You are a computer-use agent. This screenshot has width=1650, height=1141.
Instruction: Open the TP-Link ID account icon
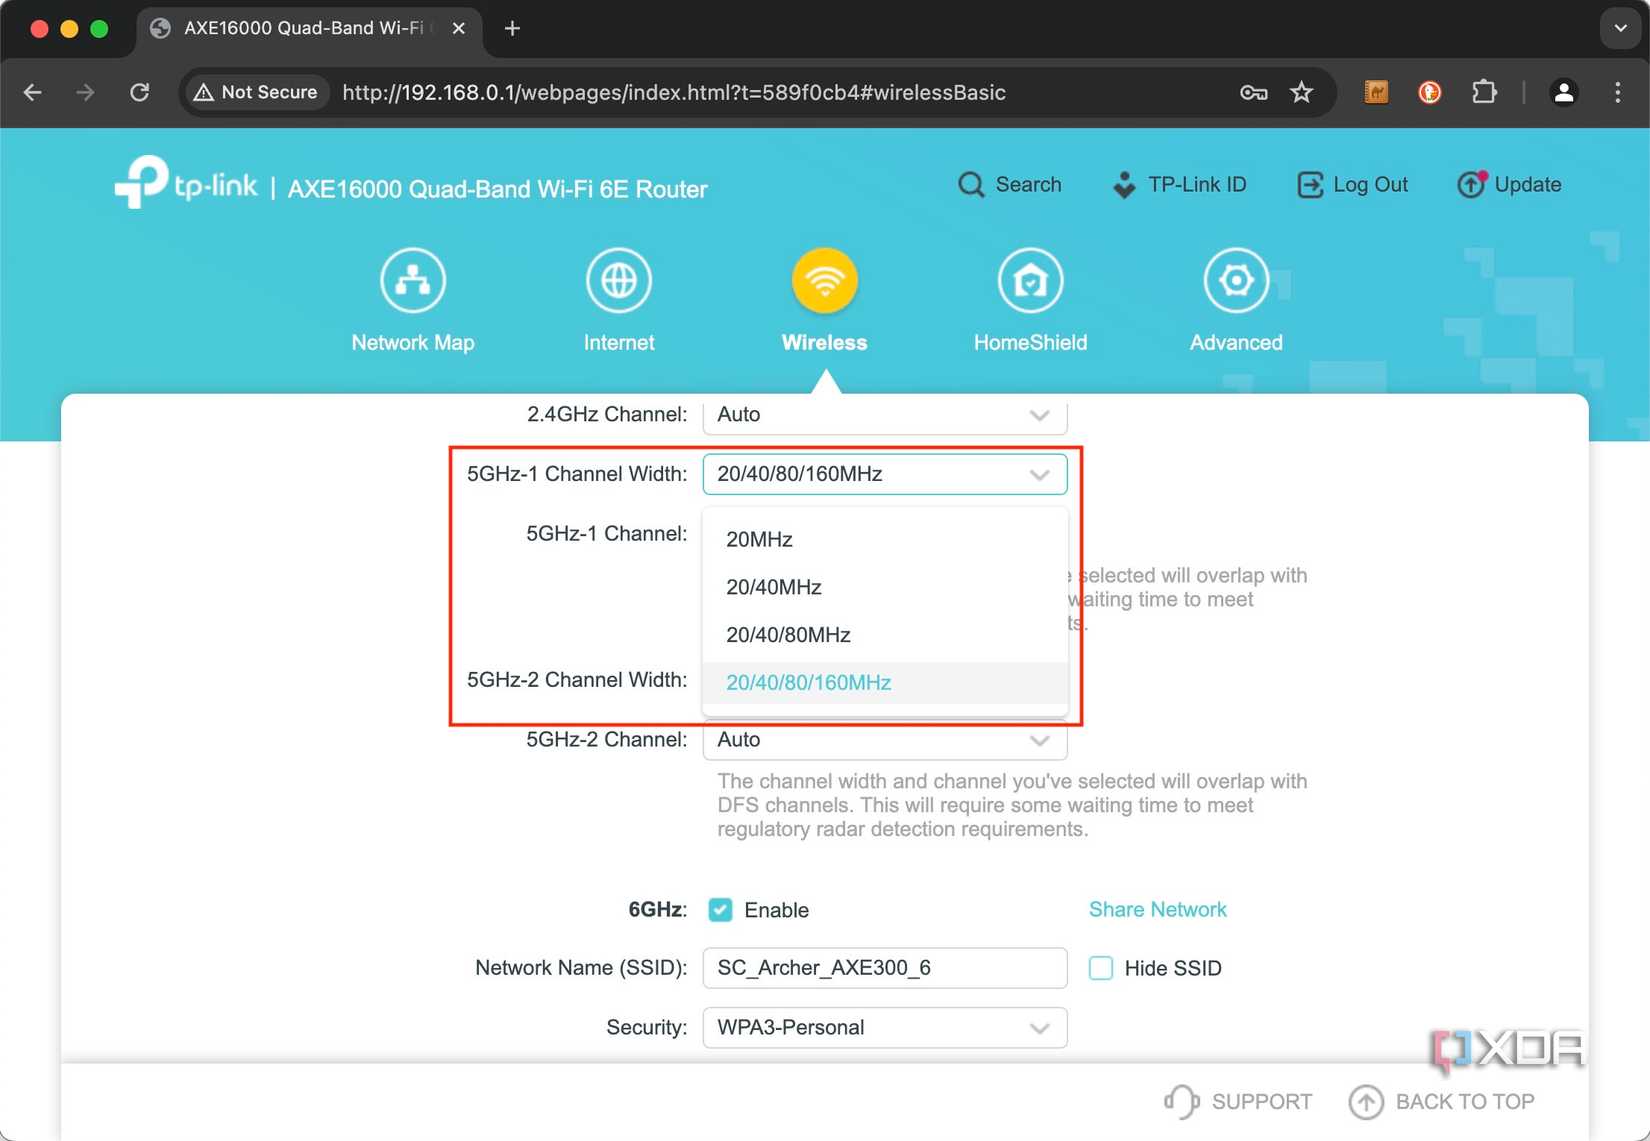(x=1124, y=184)
